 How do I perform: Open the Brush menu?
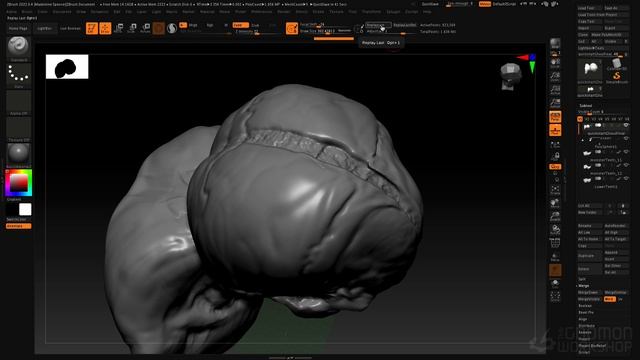click(x=27, y=12)
